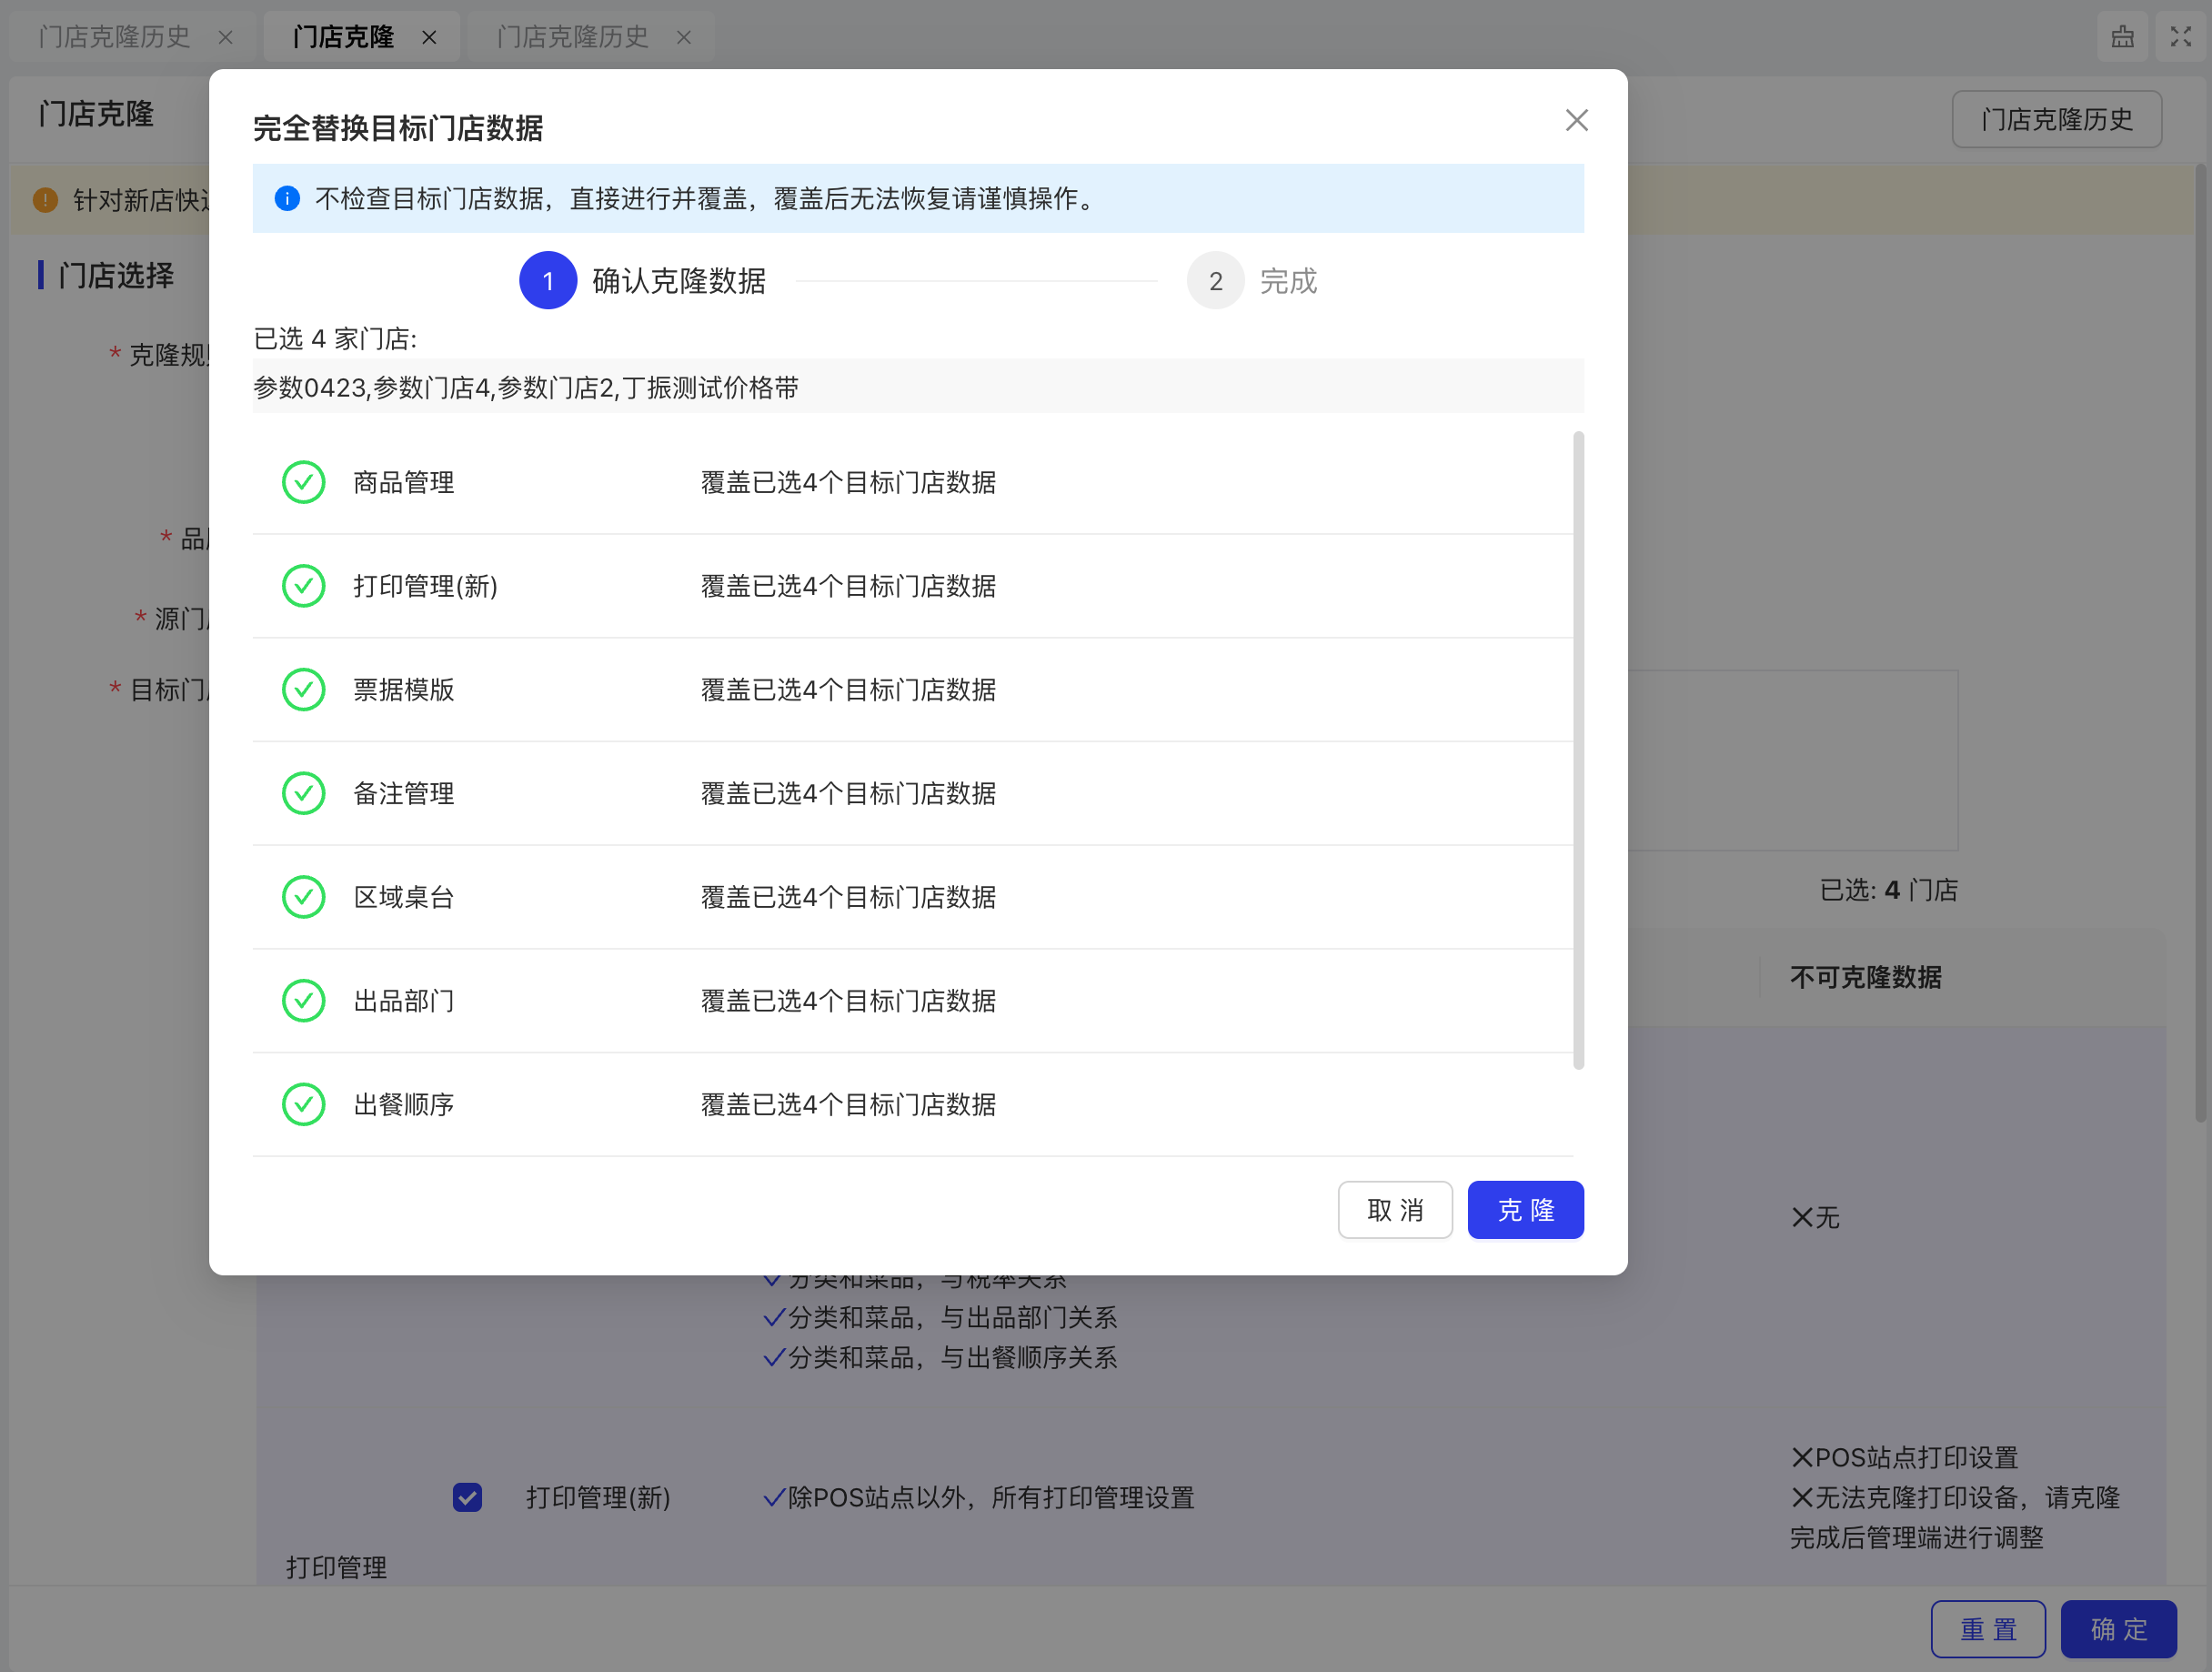Click green check icon for 出品部门
The image size is (2212, 1672).
point(303,1001)
